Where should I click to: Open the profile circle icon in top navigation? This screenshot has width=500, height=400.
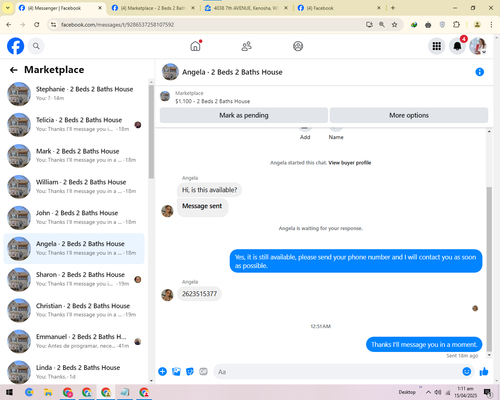click(298, 46)
